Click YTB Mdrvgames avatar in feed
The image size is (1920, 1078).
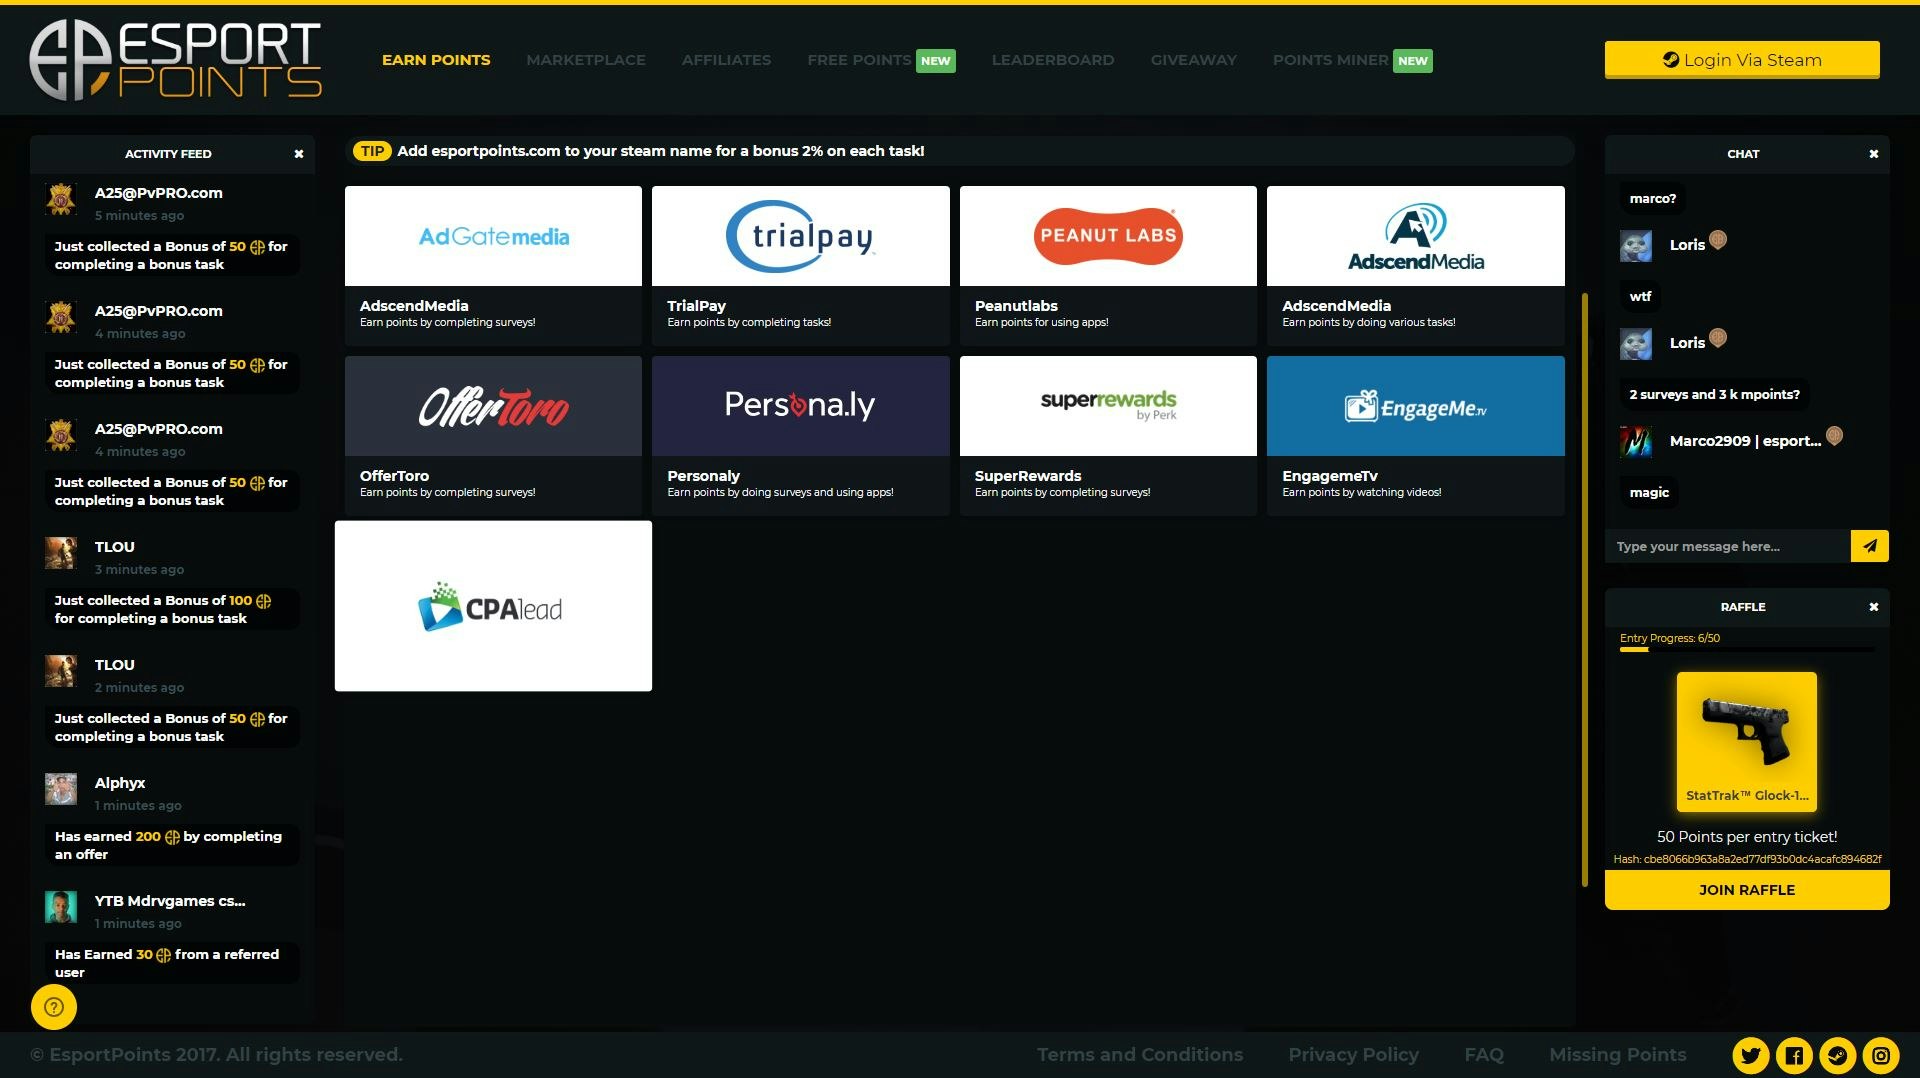point(61,907)
